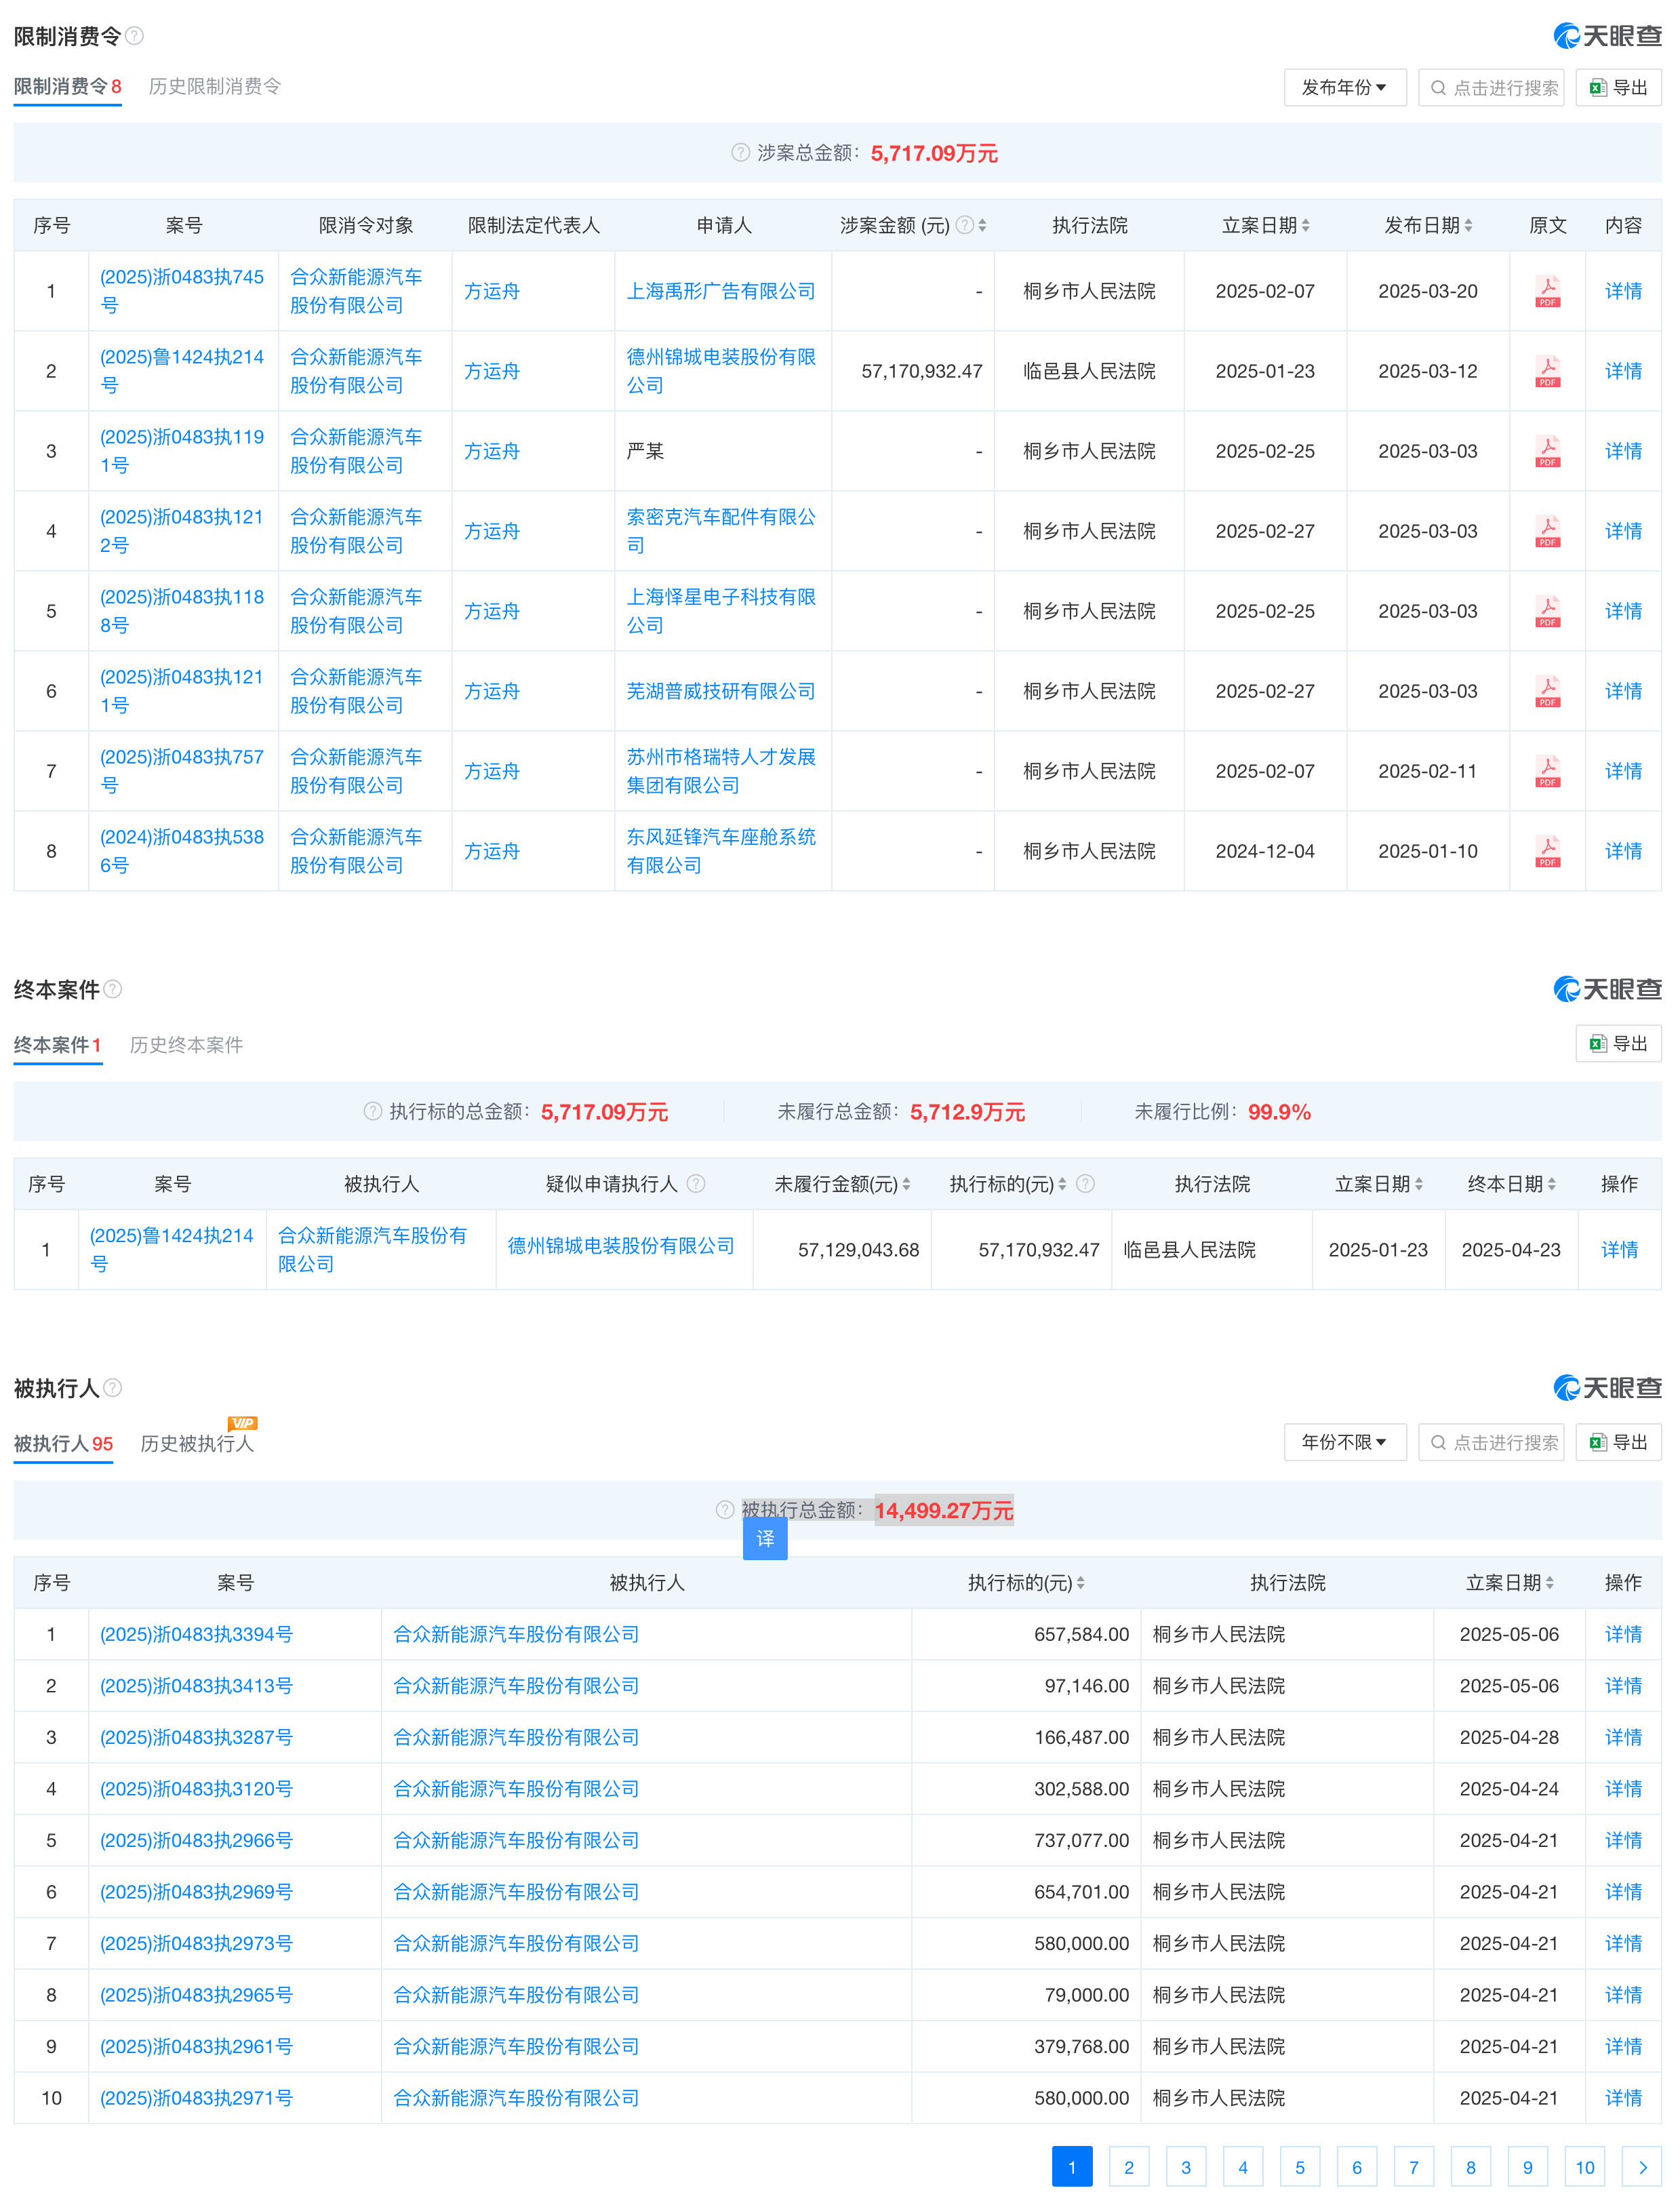Sort 被执行人 table by 立案日期
This screenshot has height=2207, width=1680.
click(x=1549, y=1582)
